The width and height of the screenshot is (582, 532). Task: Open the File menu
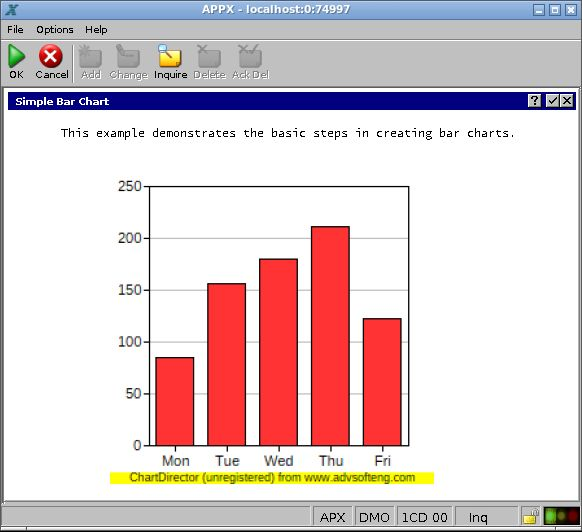[x=15, y=30]
